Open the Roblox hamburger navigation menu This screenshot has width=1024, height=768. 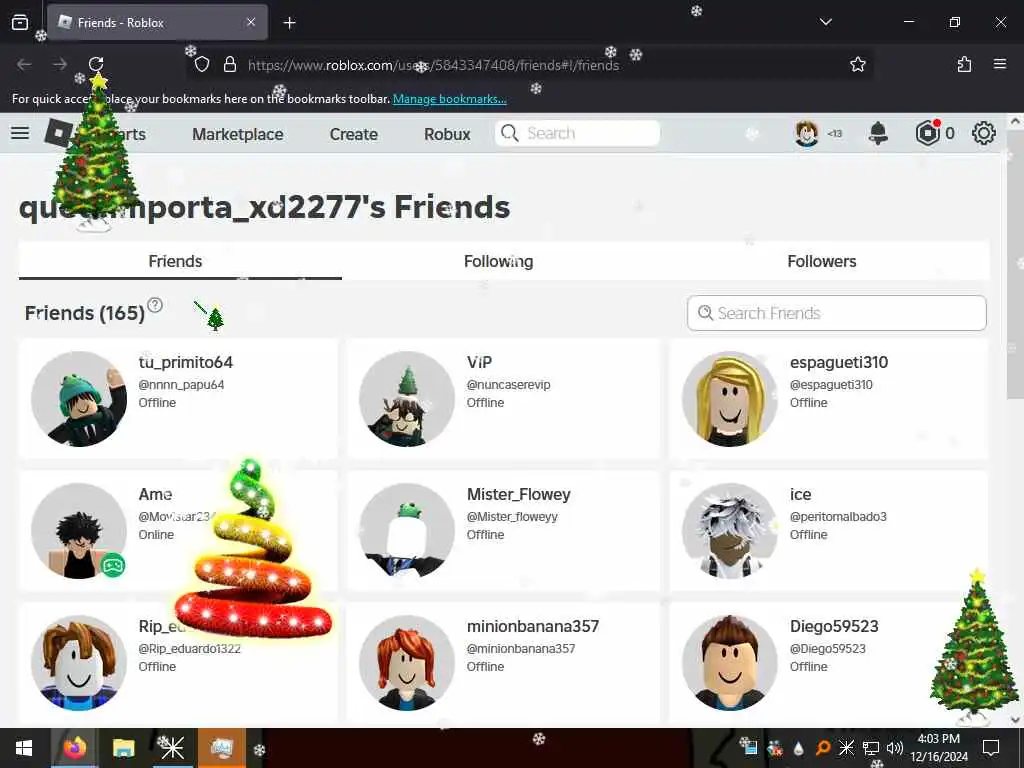(20, 133)
